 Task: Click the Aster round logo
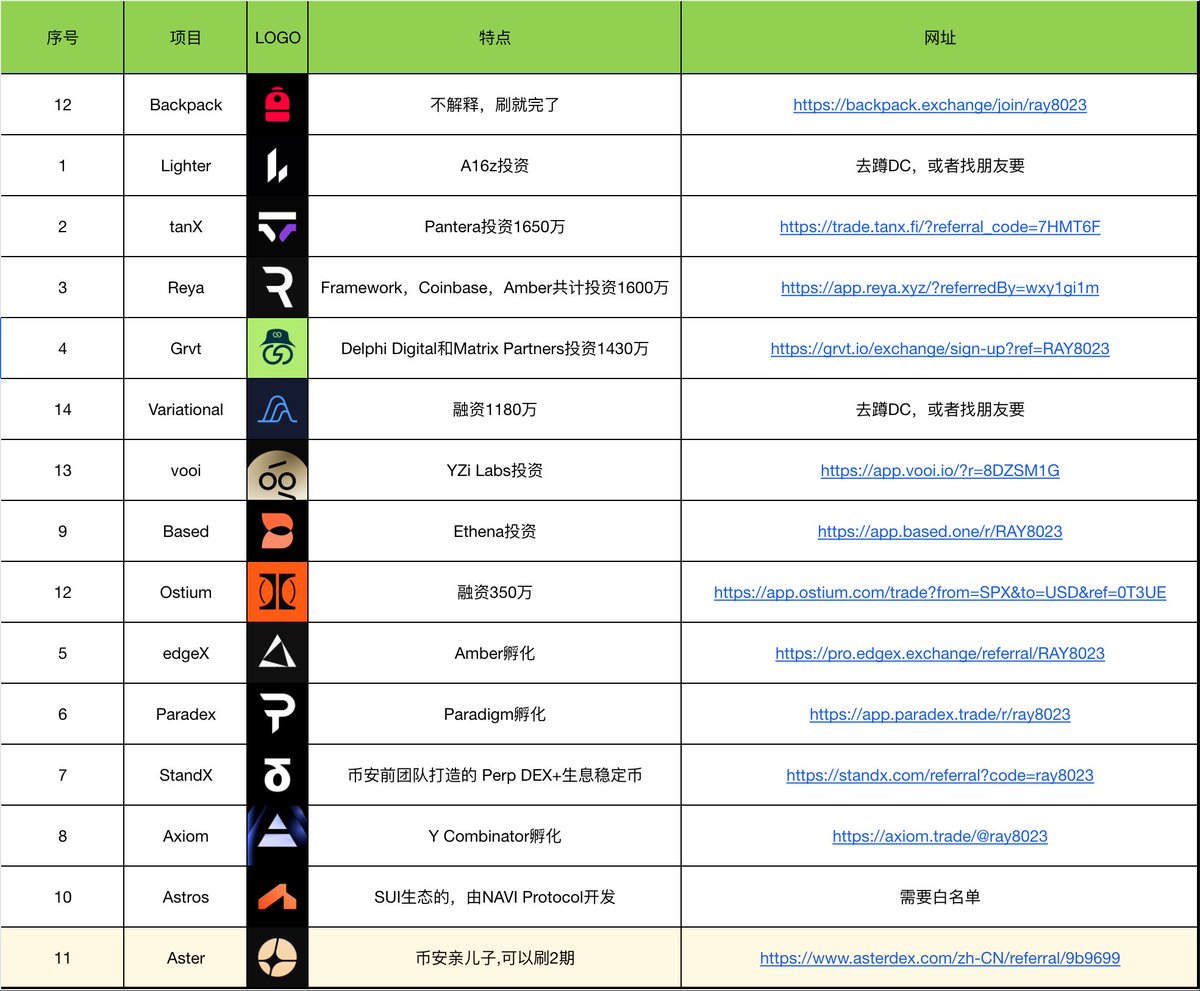277,958
